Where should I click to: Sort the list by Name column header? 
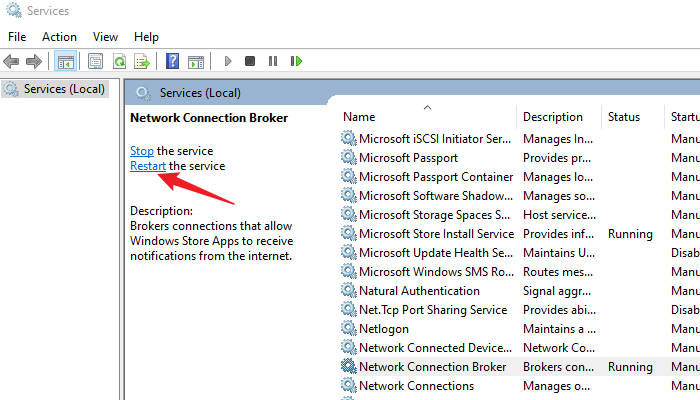(359, 117)
